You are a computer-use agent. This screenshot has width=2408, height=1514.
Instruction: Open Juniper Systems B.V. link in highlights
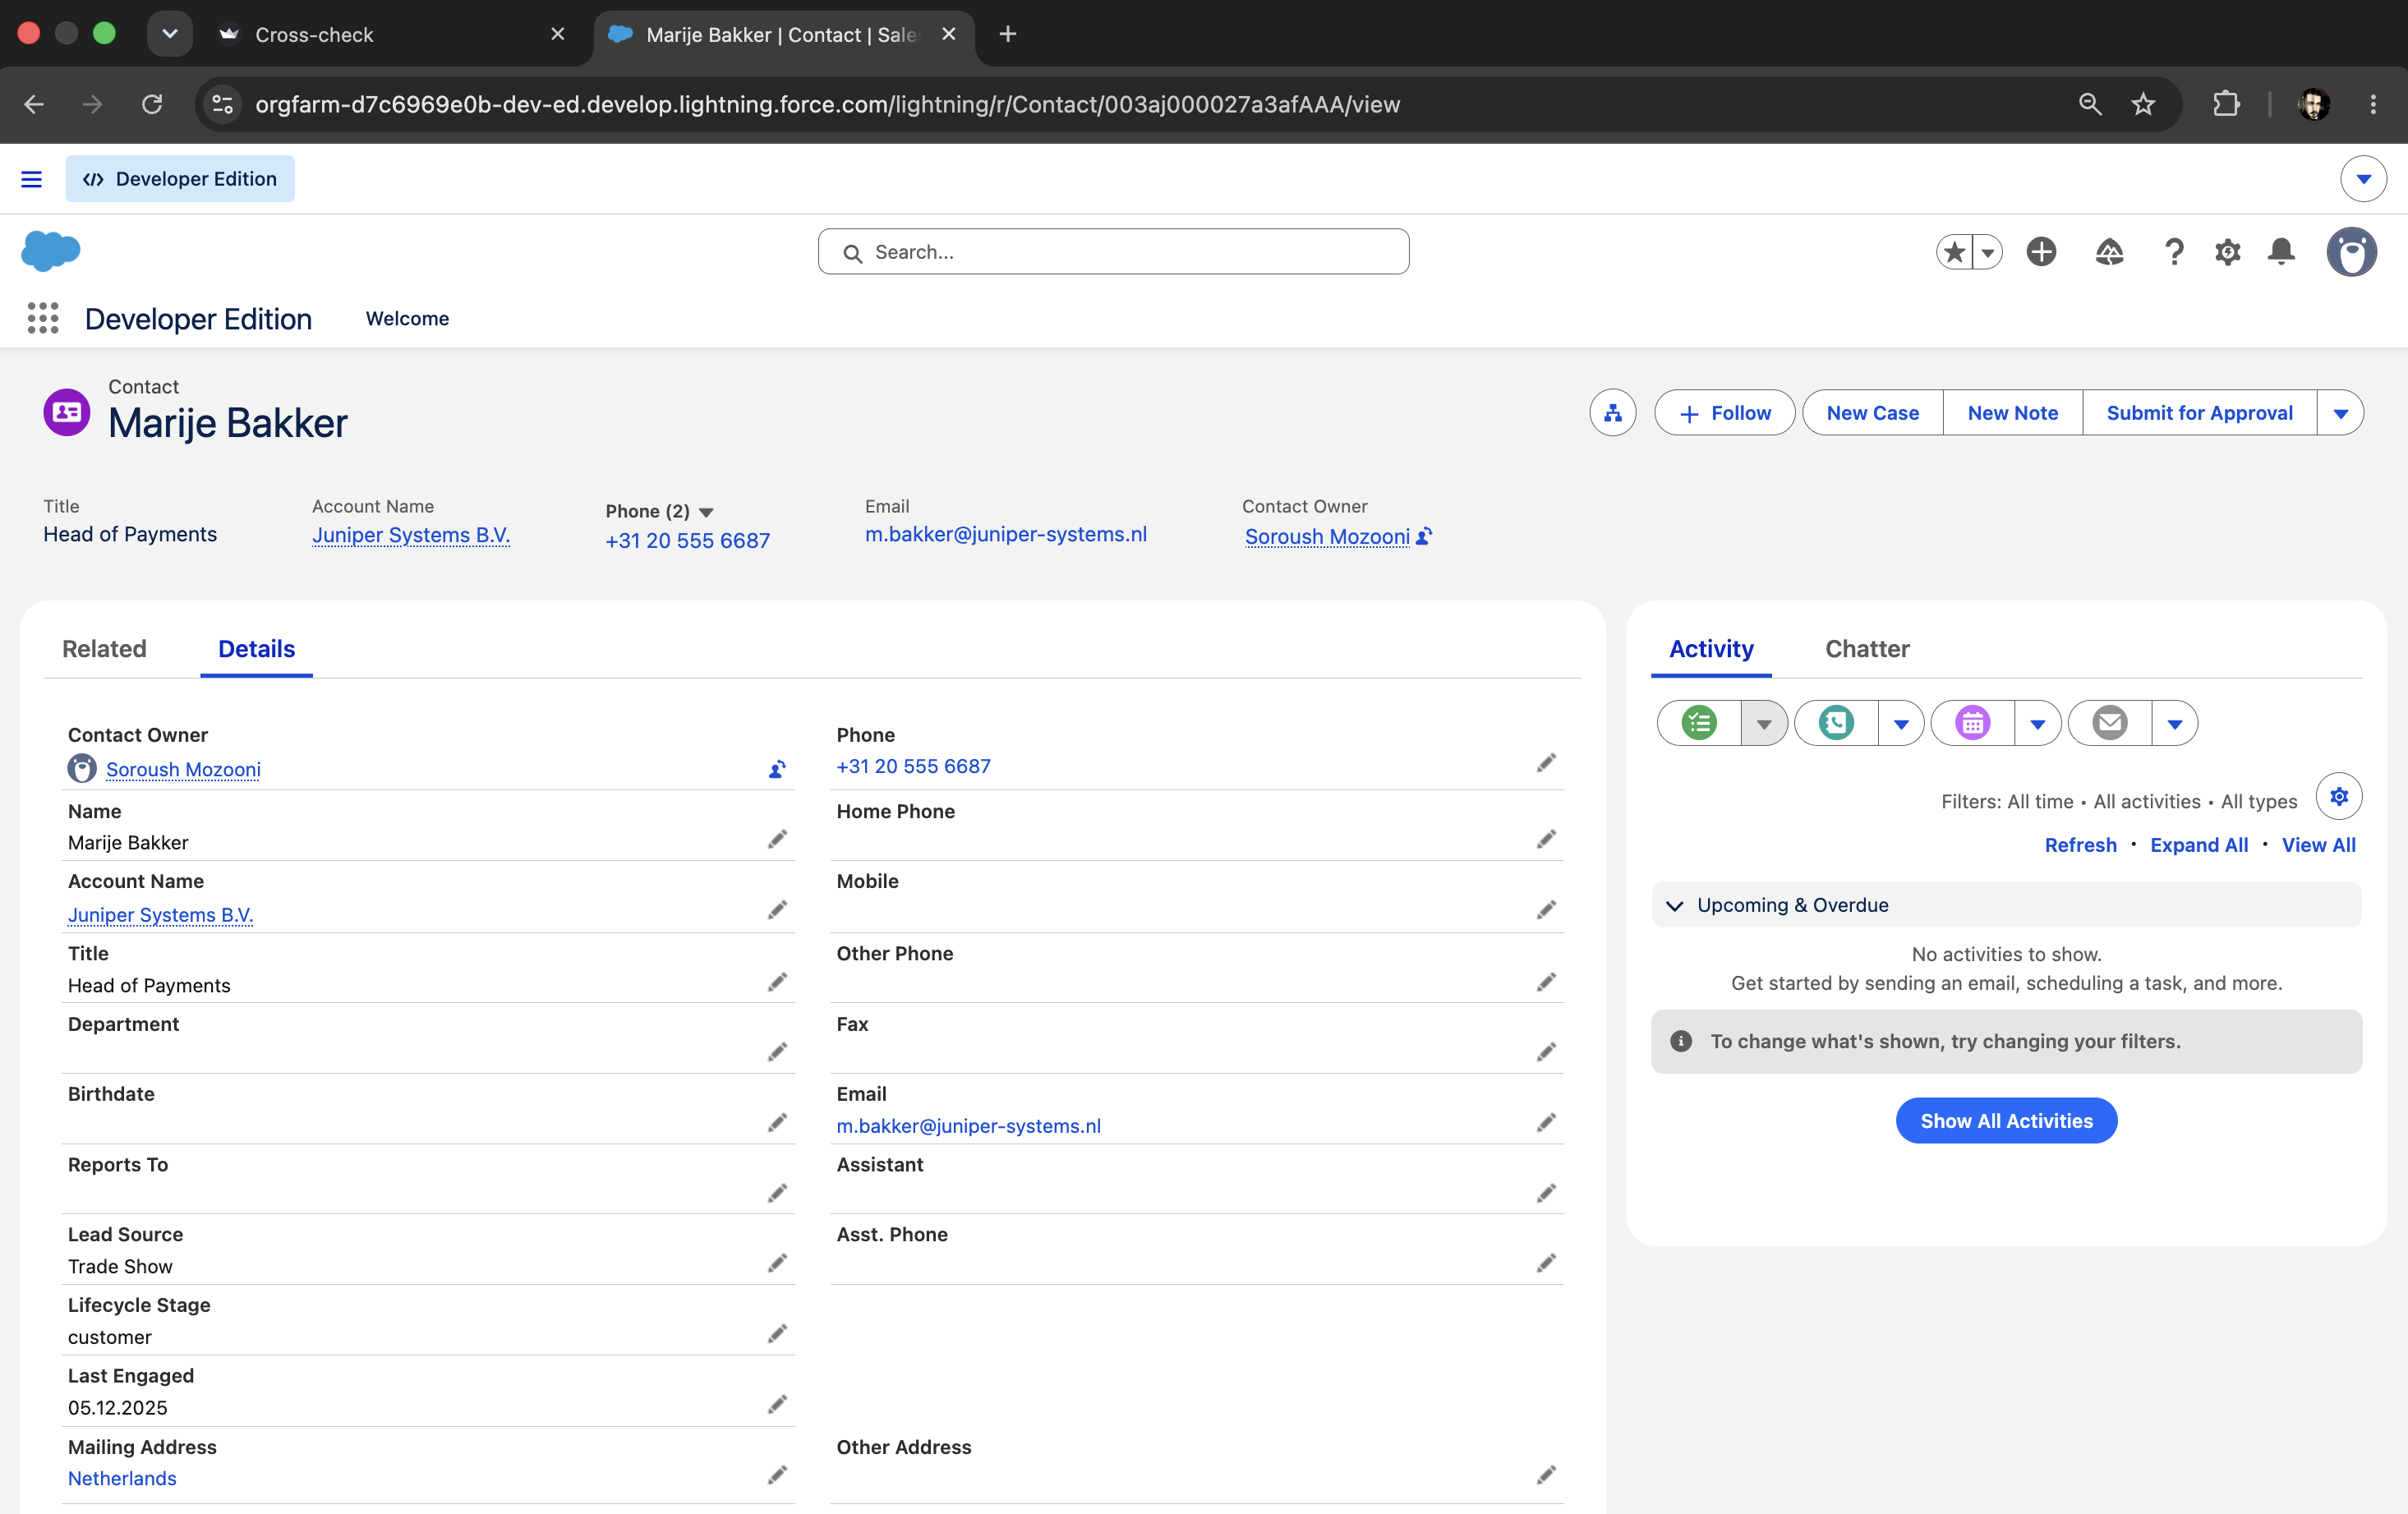coord(411,535)
